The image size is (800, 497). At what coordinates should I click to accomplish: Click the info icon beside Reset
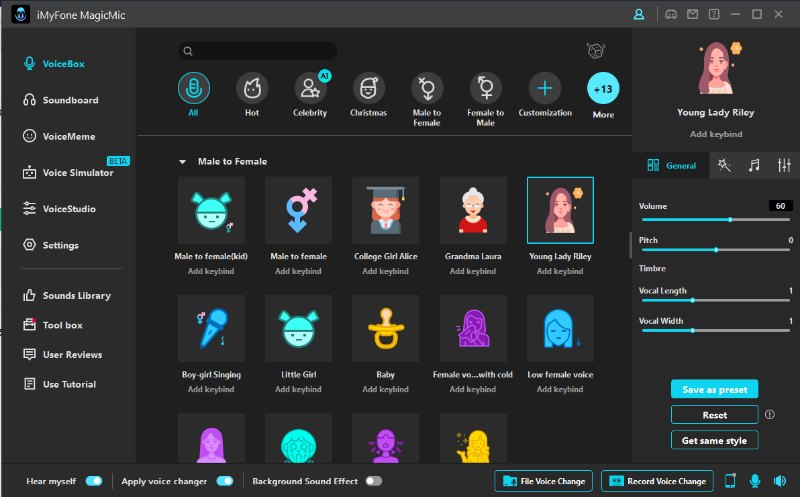(770, 414)
